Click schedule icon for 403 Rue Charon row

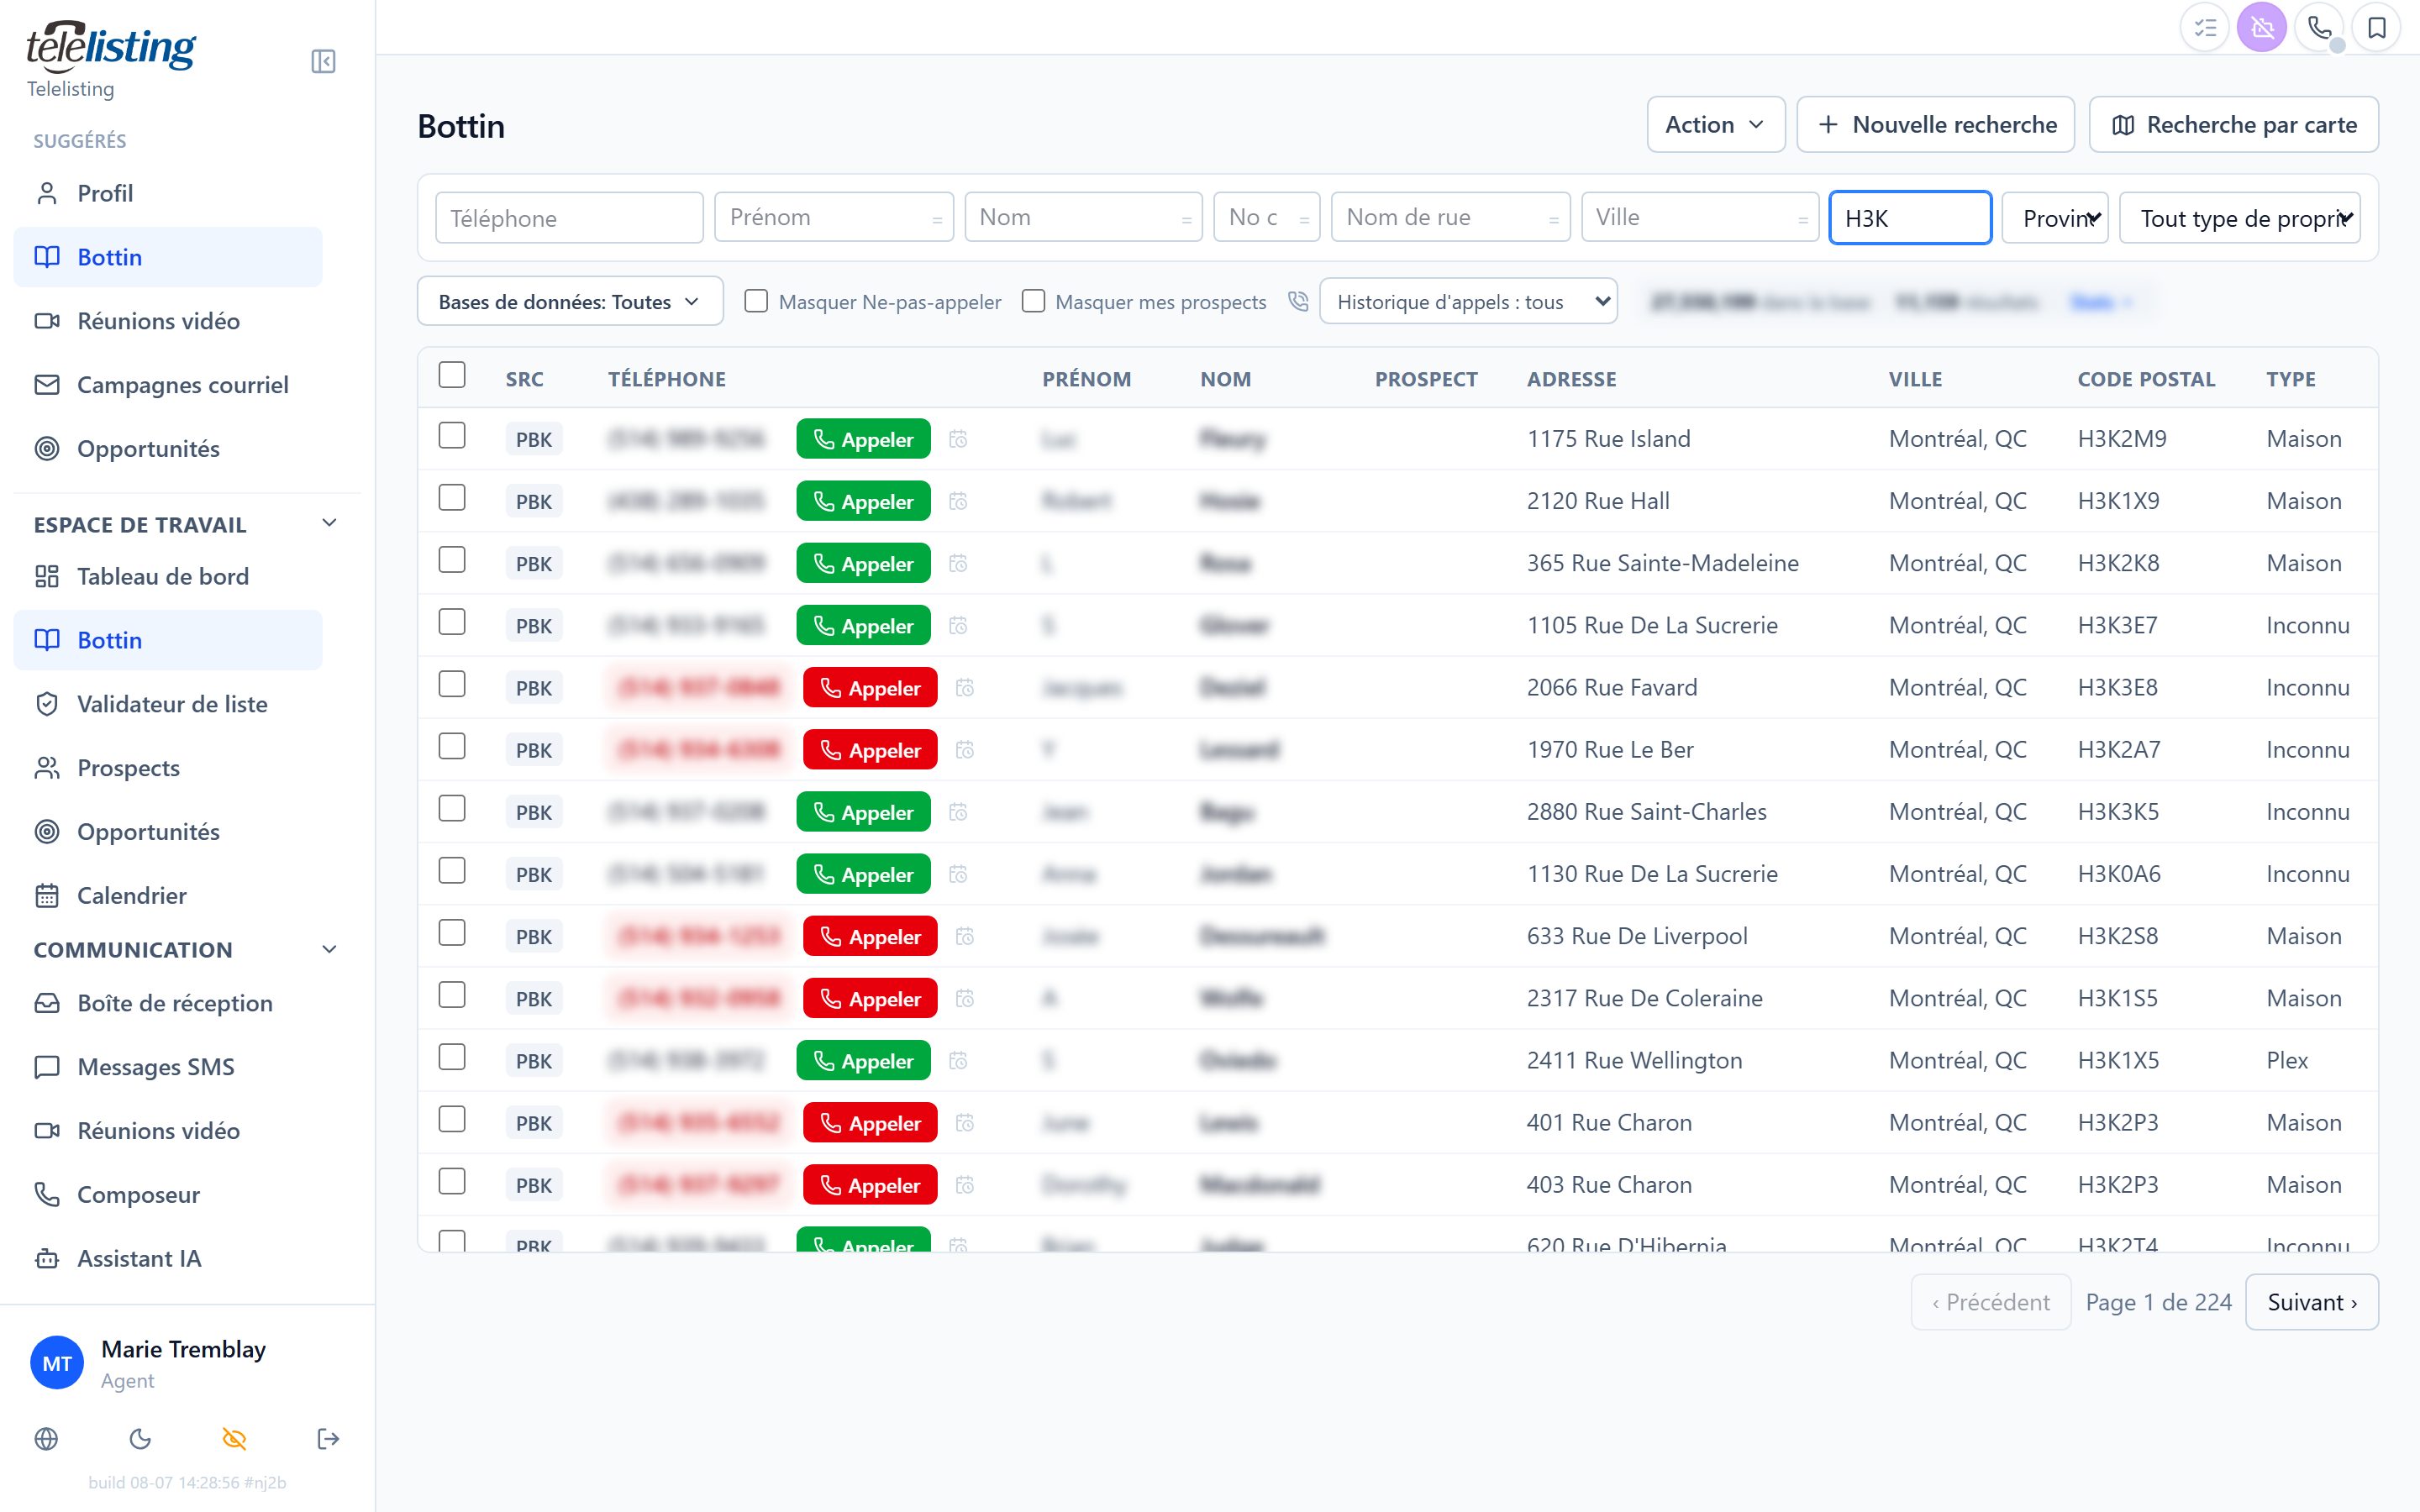[965, 1185]
